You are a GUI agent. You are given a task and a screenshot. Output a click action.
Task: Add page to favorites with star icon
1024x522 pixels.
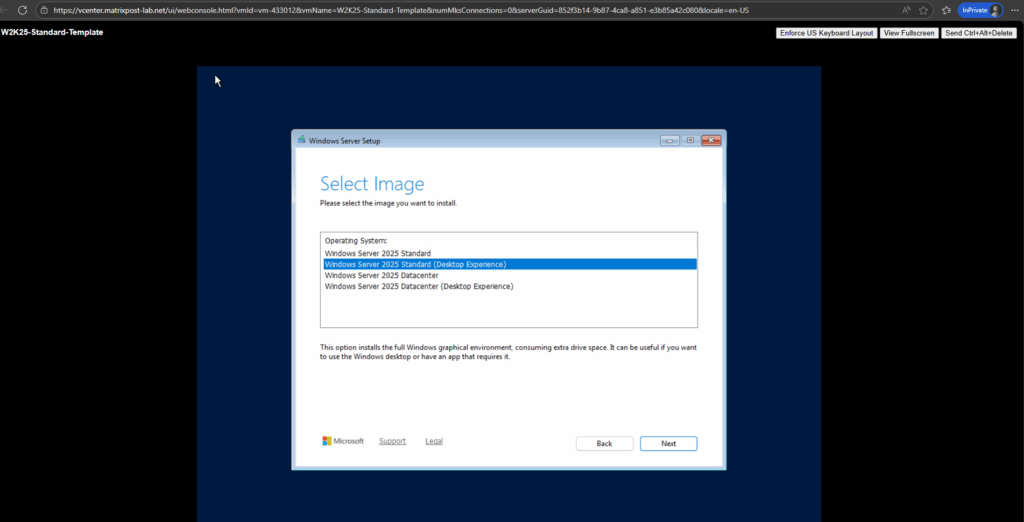pos(923,10)
